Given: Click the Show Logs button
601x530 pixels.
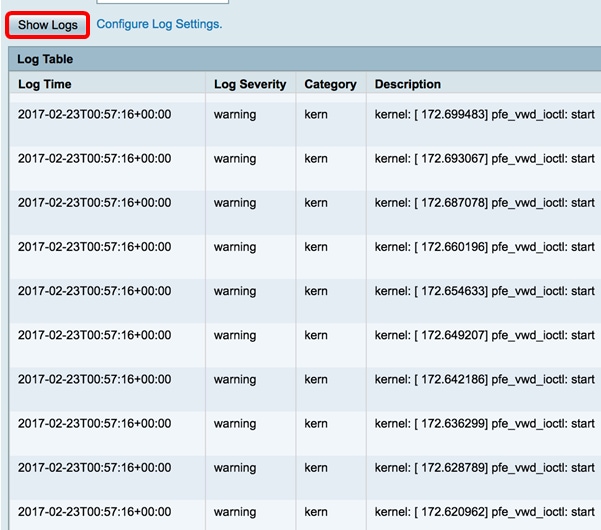Looking at the screenshot, I should [x=48, y=25].
